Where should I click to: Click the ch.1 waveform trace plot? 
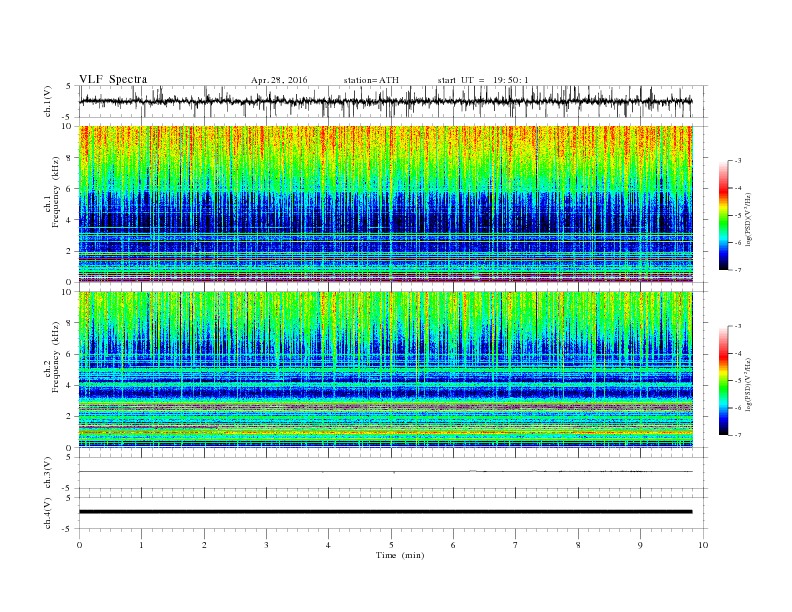[x=386, y=101]
